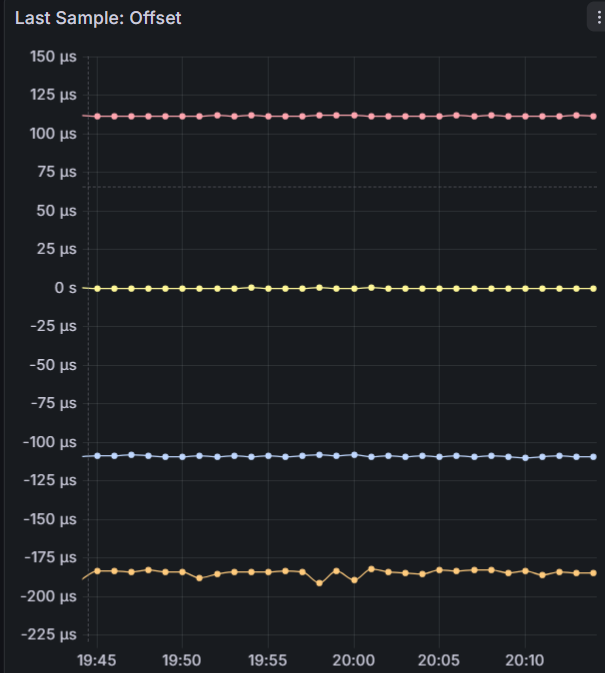This screenshot has height=673, width=605.
Task: Click the orange point at 19:51 dip
Action: click(200, 578)
